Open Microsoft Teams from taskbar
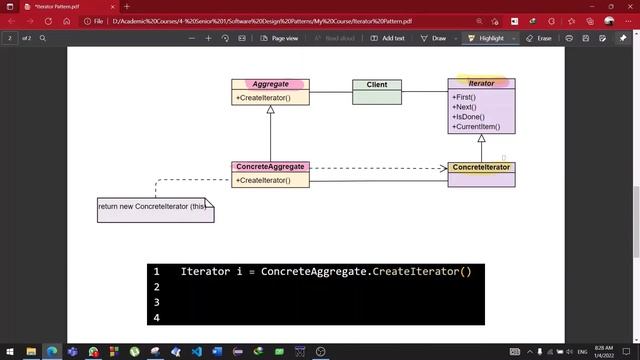This screenshot has height=360, width=640. (73, 351)
